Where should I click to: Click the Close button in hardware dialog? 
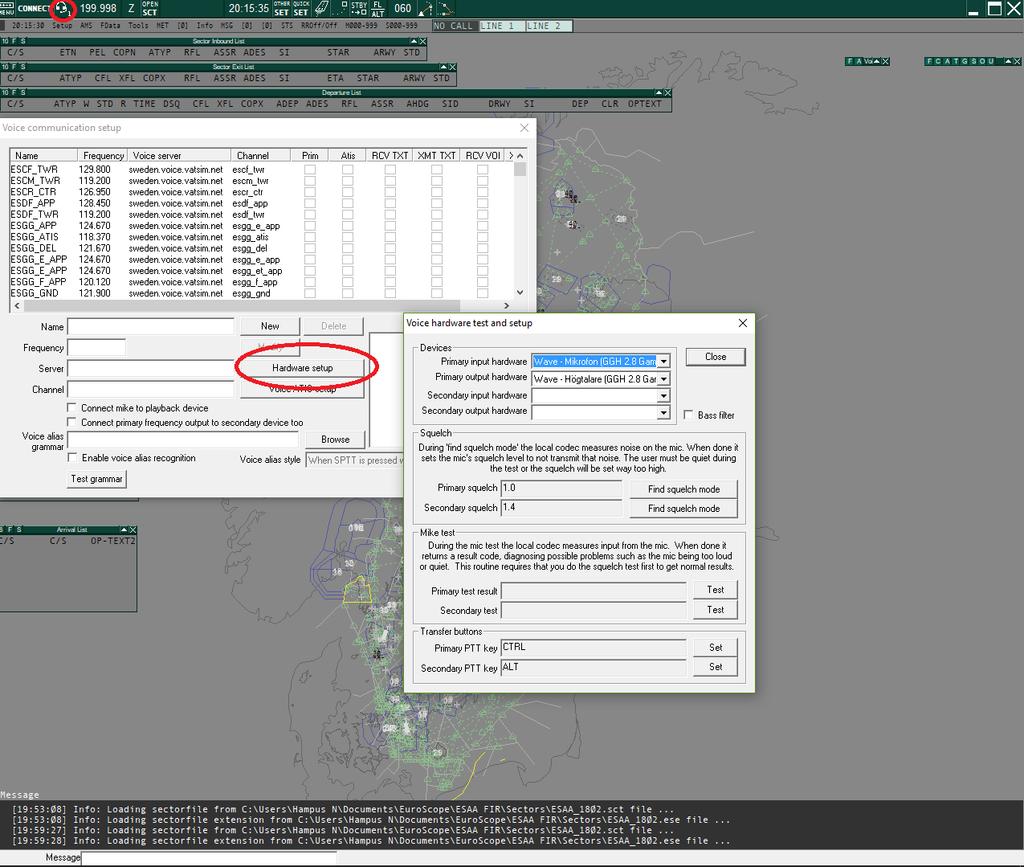pyautogui.click(x=715, y=357)
